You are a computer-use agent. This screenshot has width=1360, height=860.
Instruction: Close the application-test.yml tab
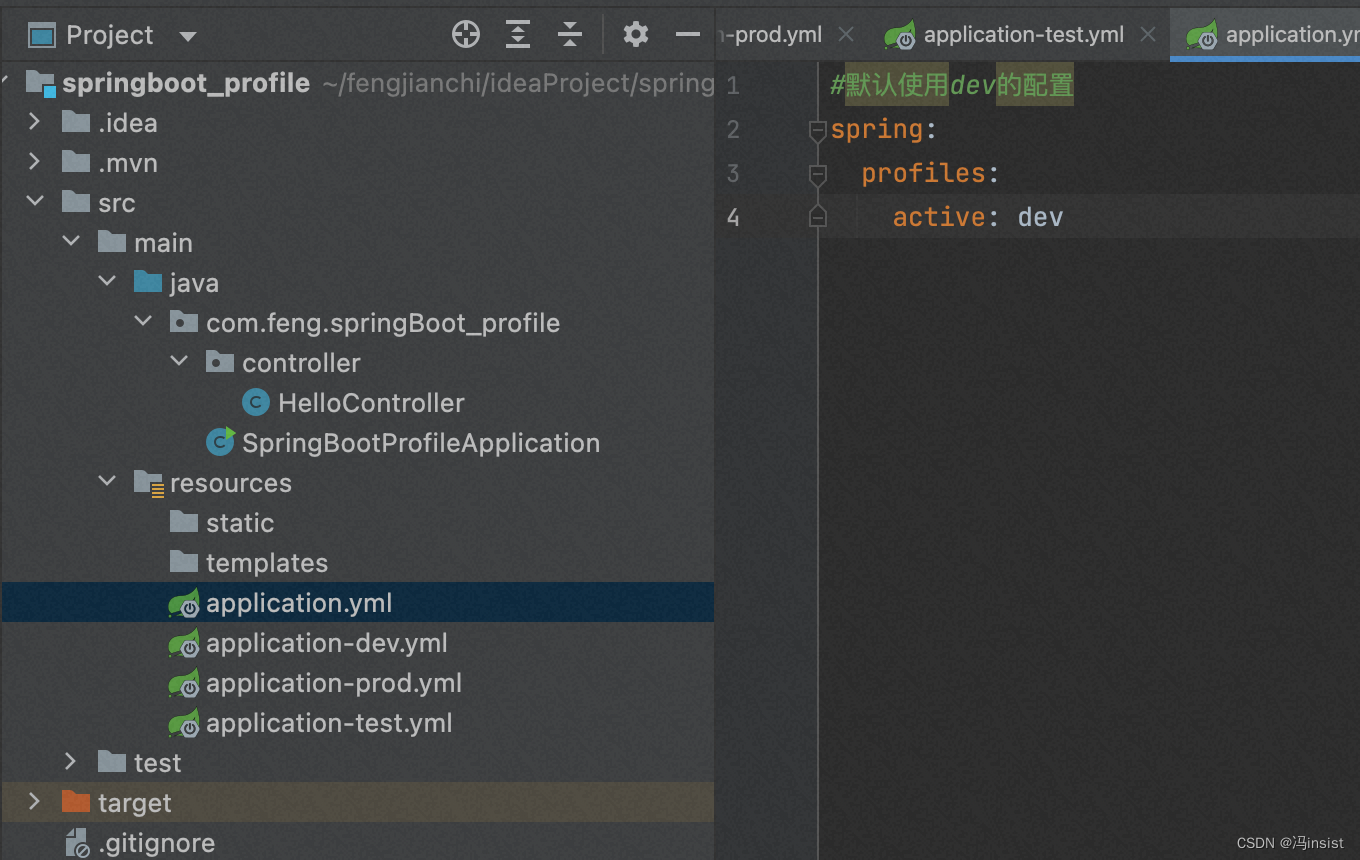[1148, 35]
